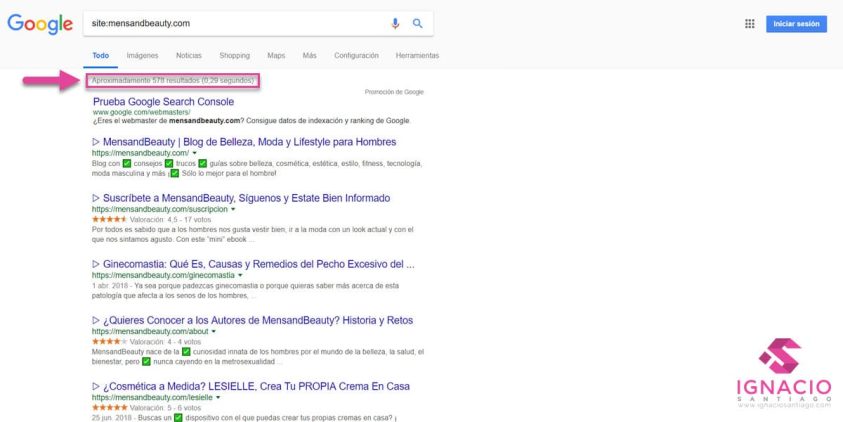Viewport: 843px width, 422px height.
Task: Switch to the Imágenes tab
Action: click(142, 55)
